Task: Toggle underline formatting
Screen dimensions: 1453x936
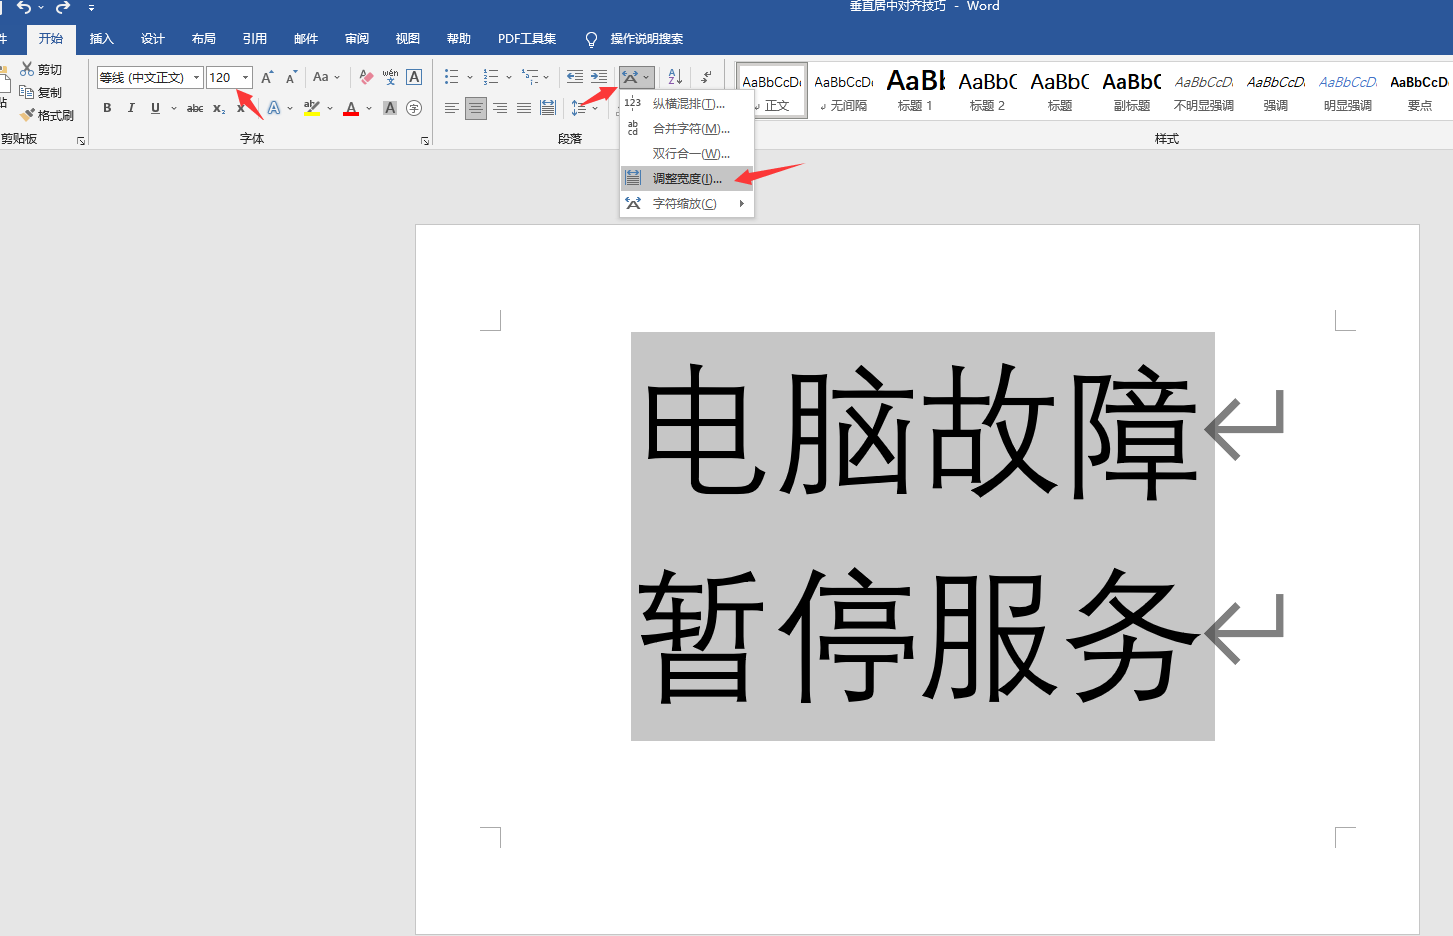Action: 155,108
